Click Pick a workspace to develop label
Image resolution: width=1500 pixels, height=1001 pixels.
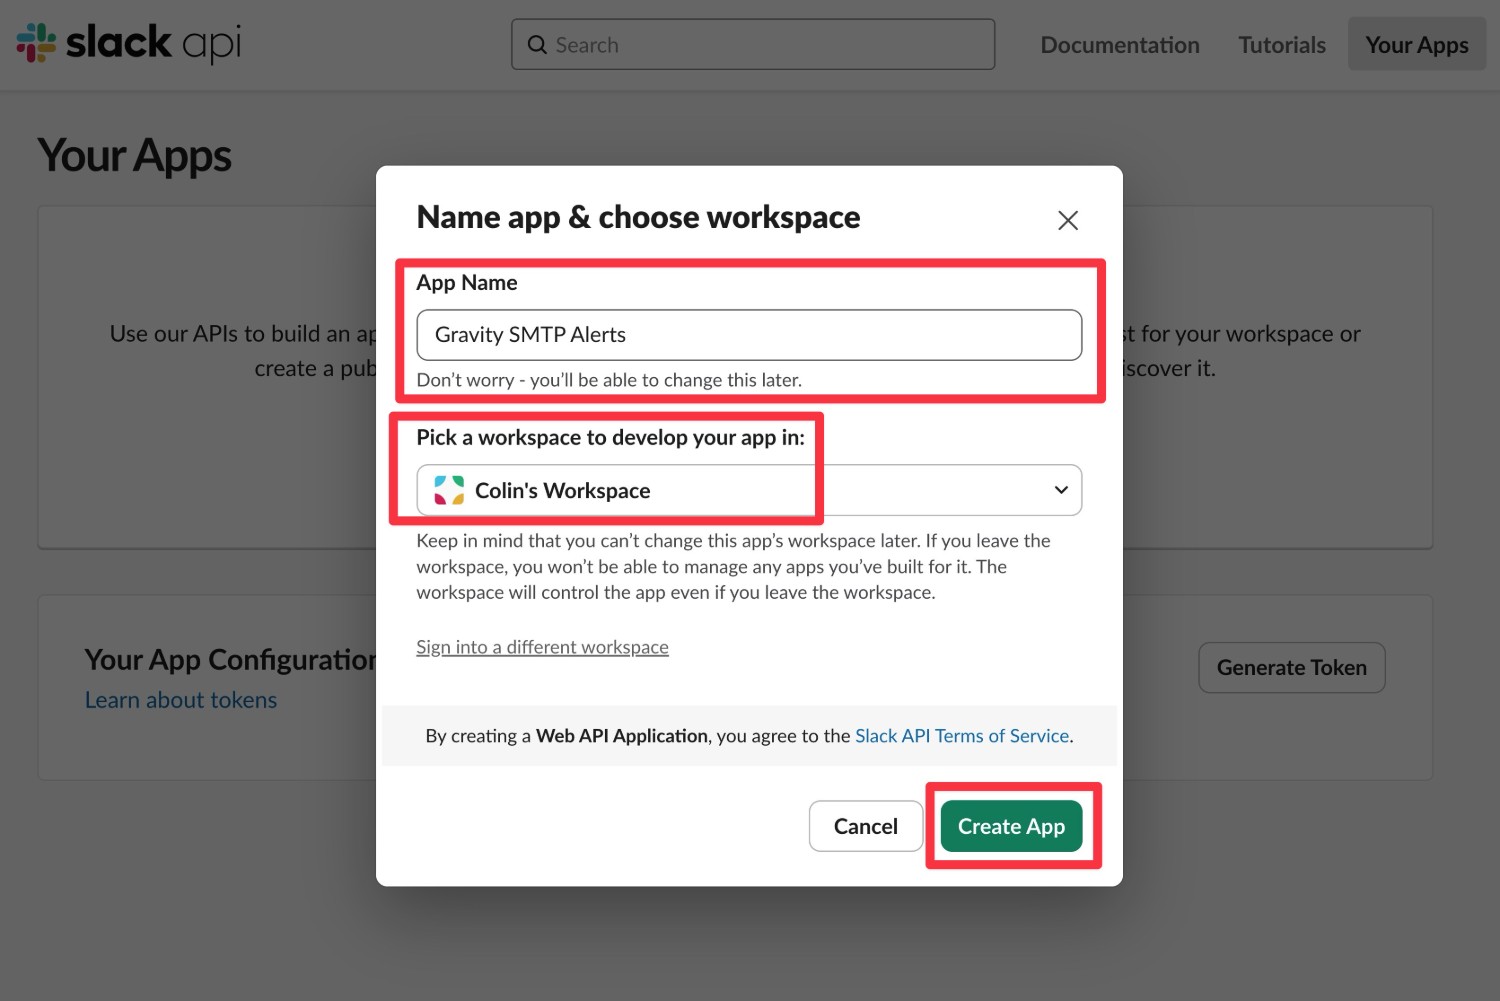point(610,437)
